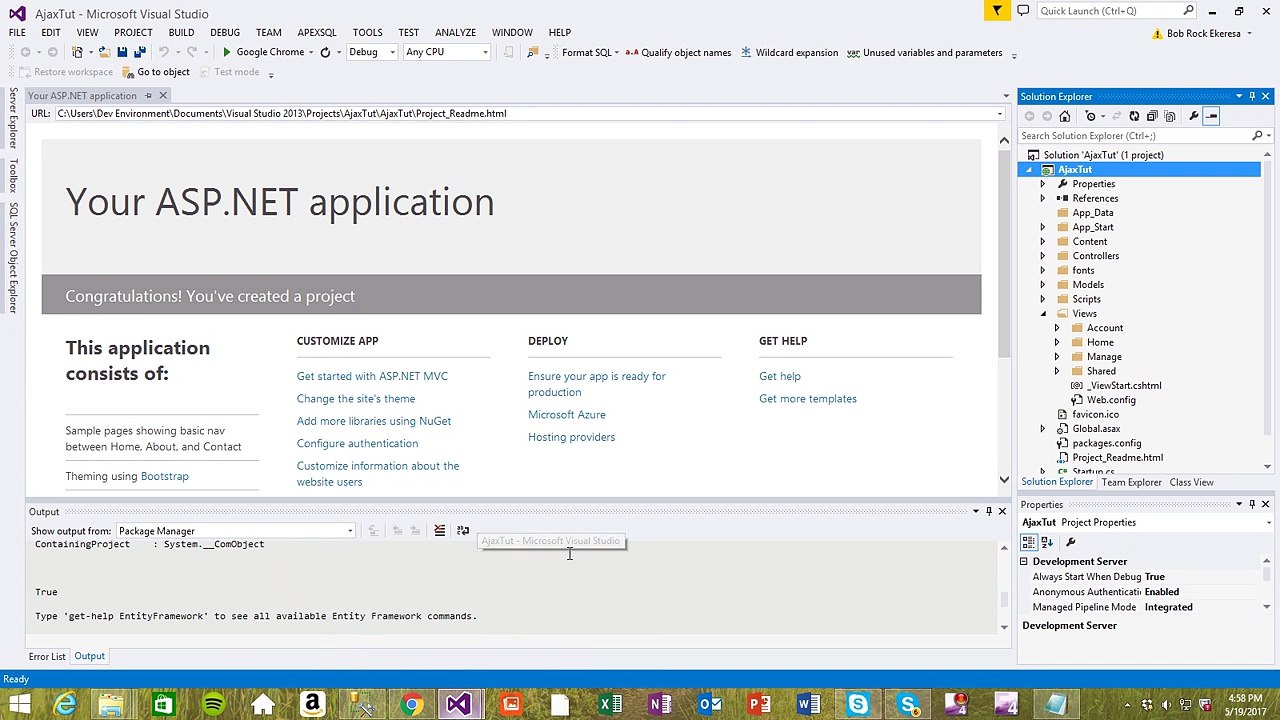Expand the Properties node in the tree
The image size is (1280, 720).
click(x=1042, y=184)
